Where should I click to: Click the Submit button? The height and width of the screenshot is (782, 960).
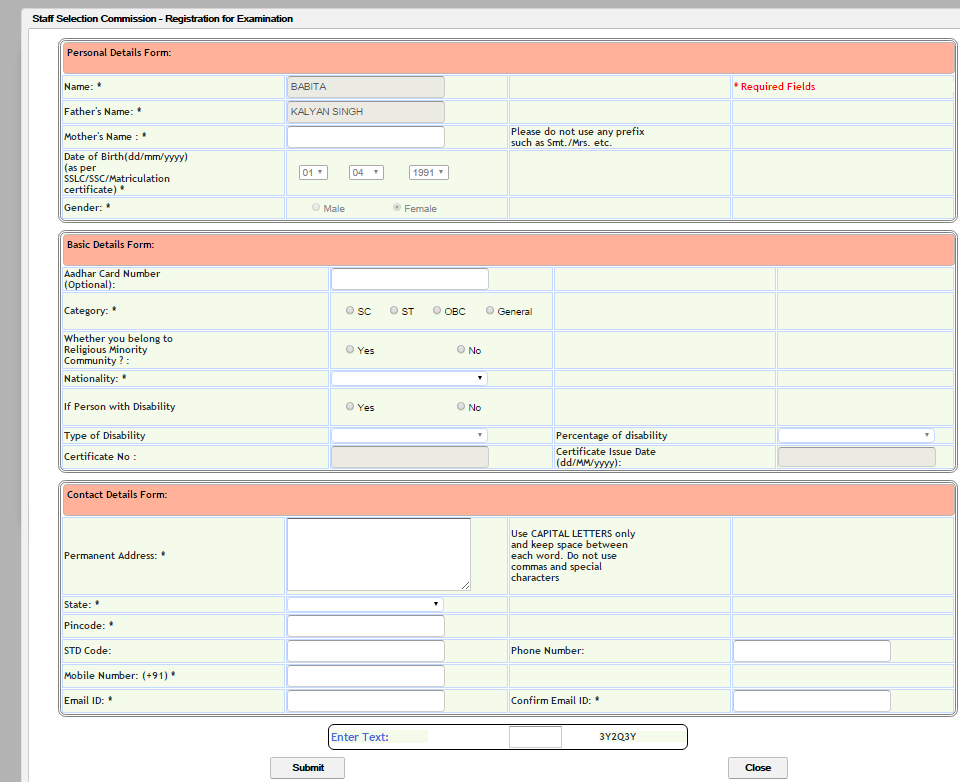coord(307,768)
